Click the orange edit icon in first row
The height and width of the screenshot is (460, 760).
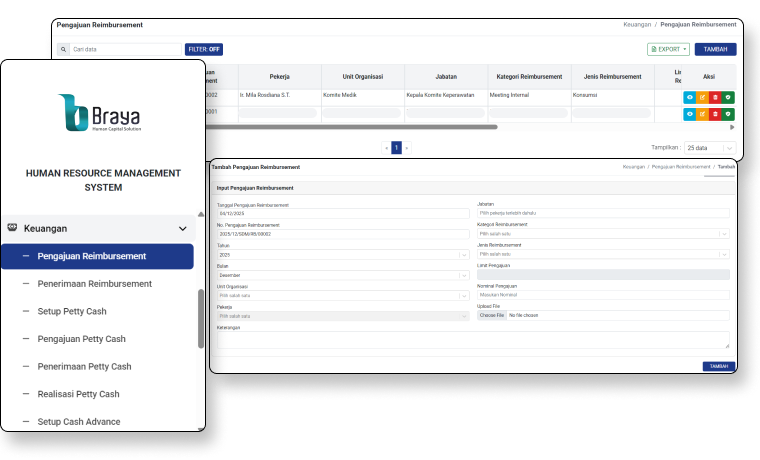coord(702,97)
